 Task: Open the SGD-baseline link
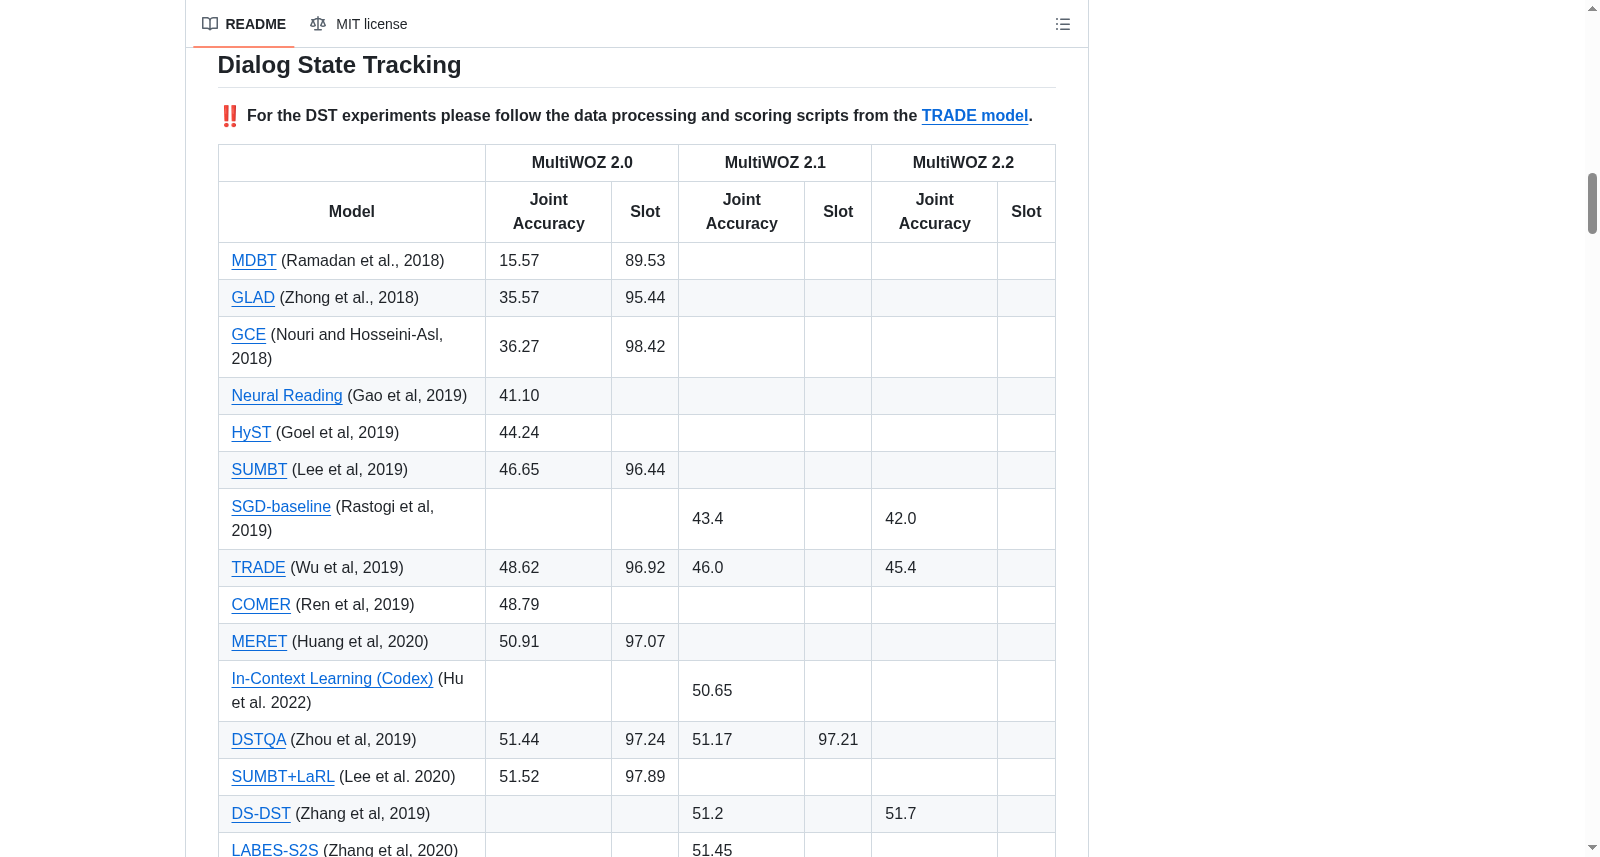tap(281, 507)
